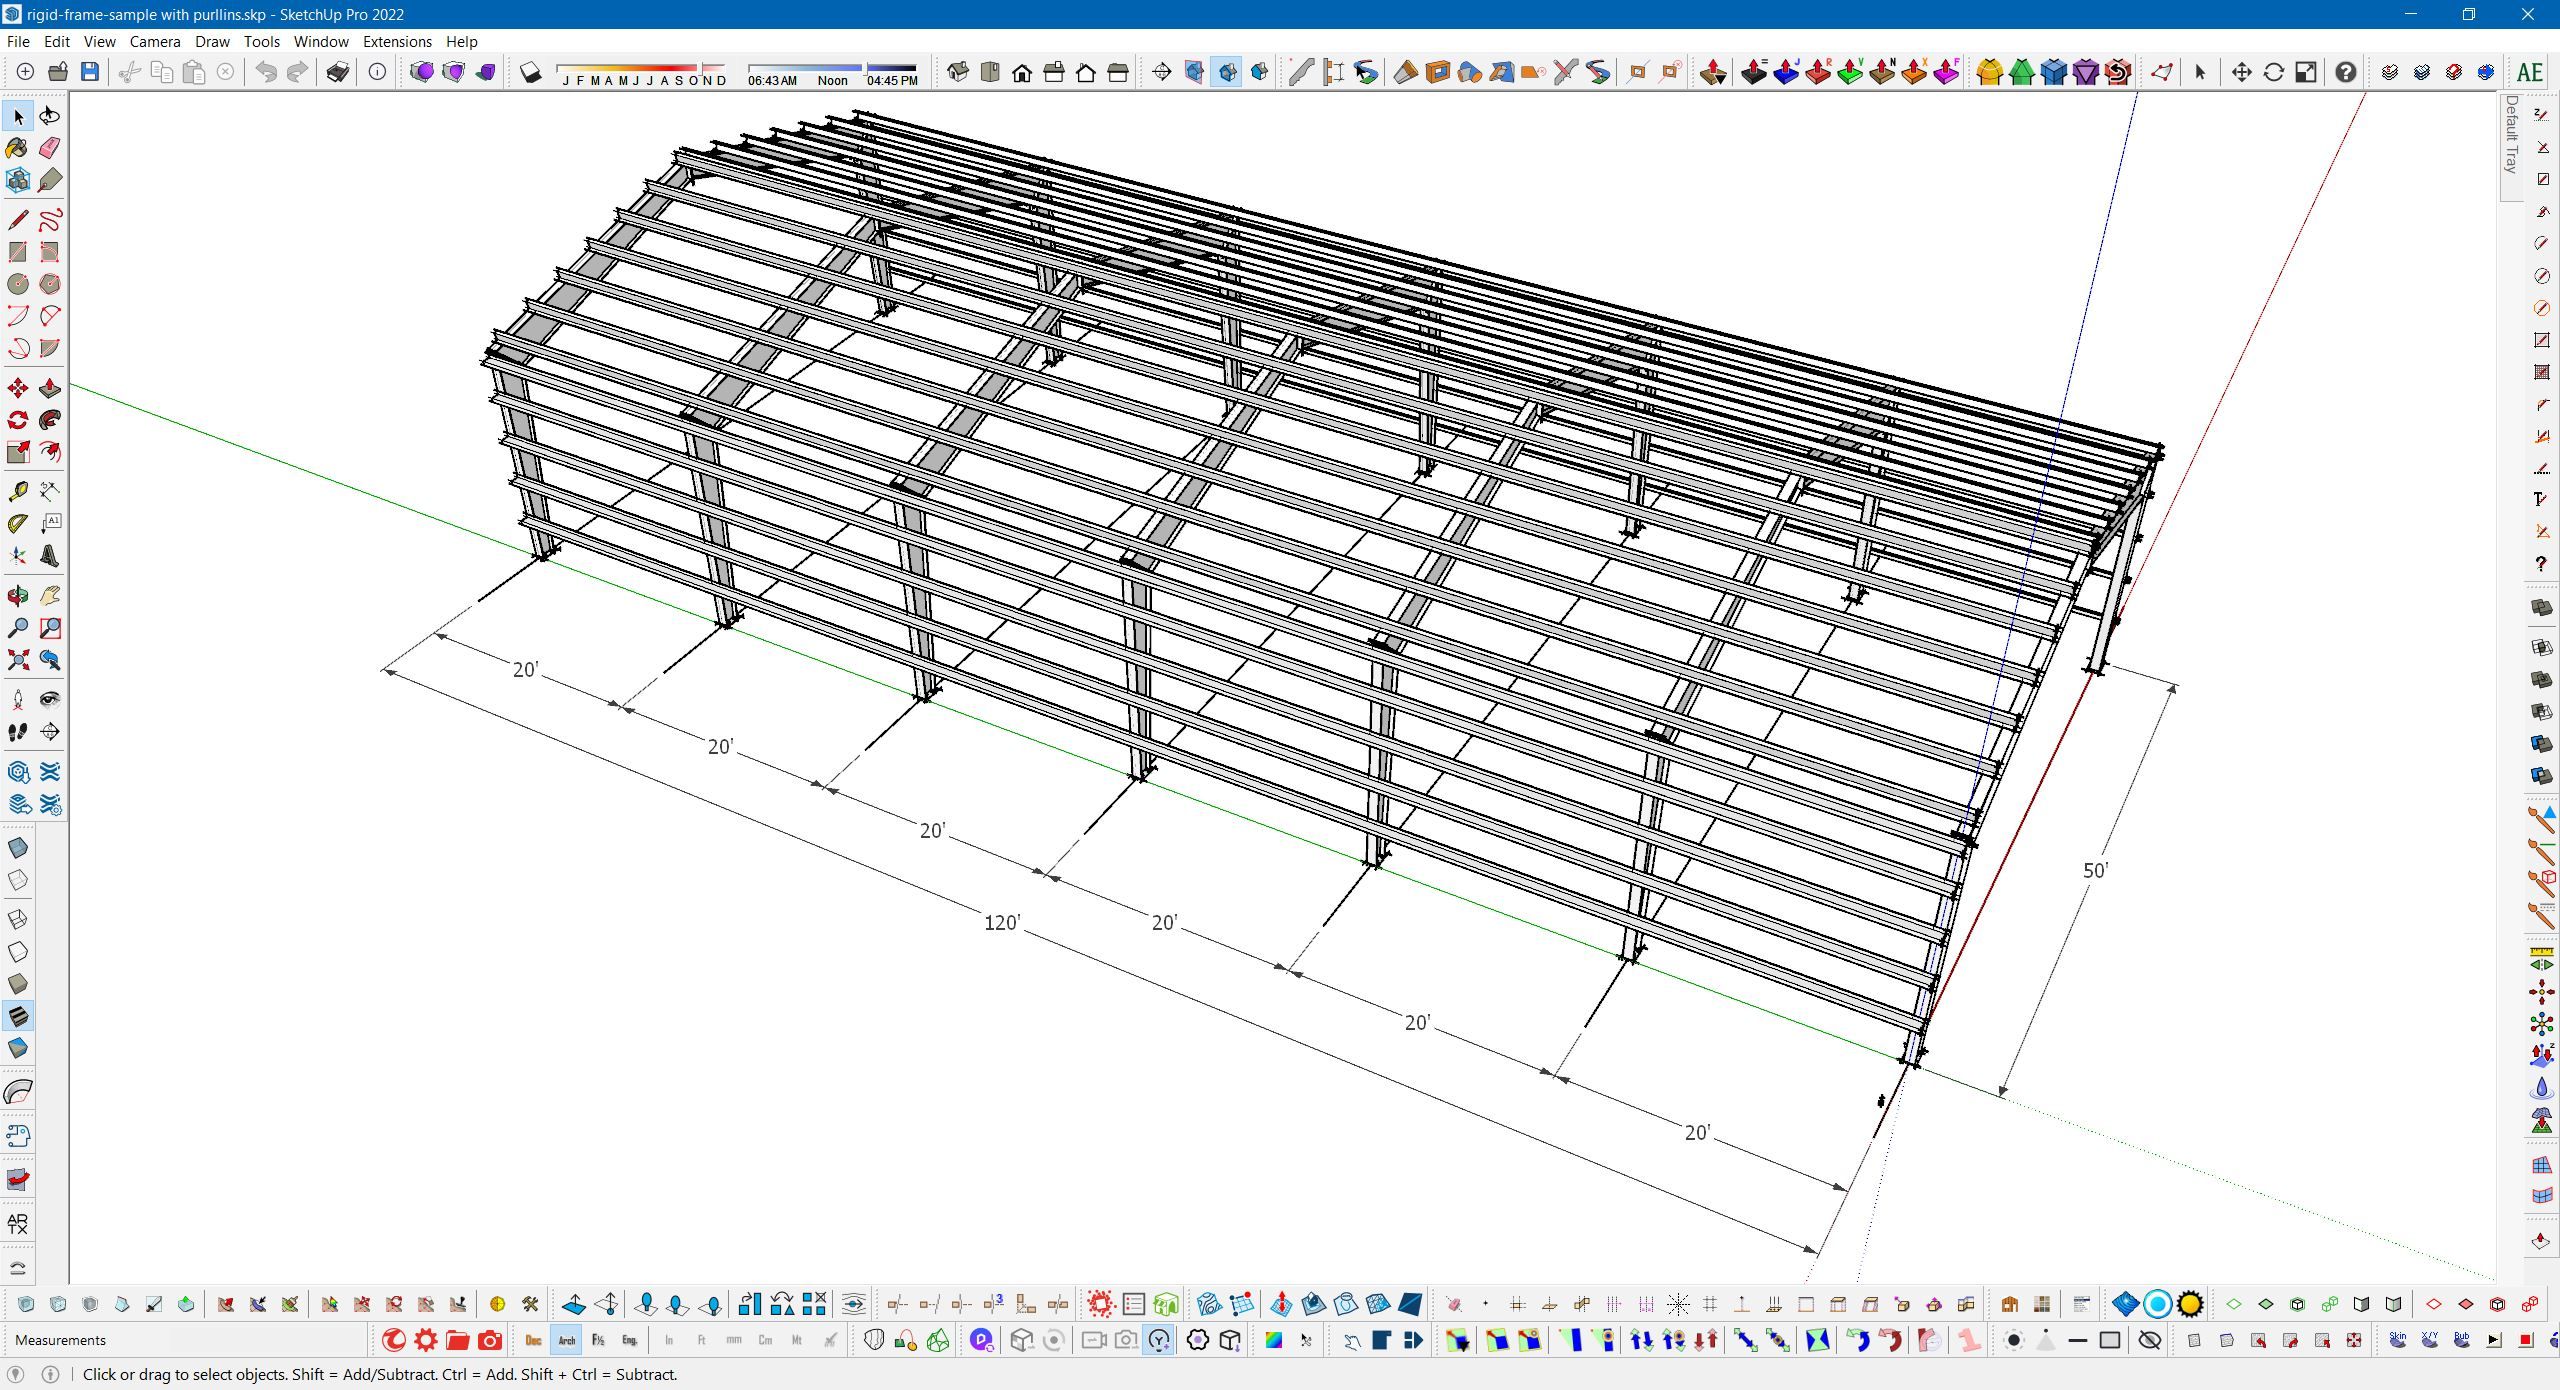The height and width of the screenshot is (1390, 2560).
Task: Toggle Dec units format button
Action: click(x=533, y=1341)
